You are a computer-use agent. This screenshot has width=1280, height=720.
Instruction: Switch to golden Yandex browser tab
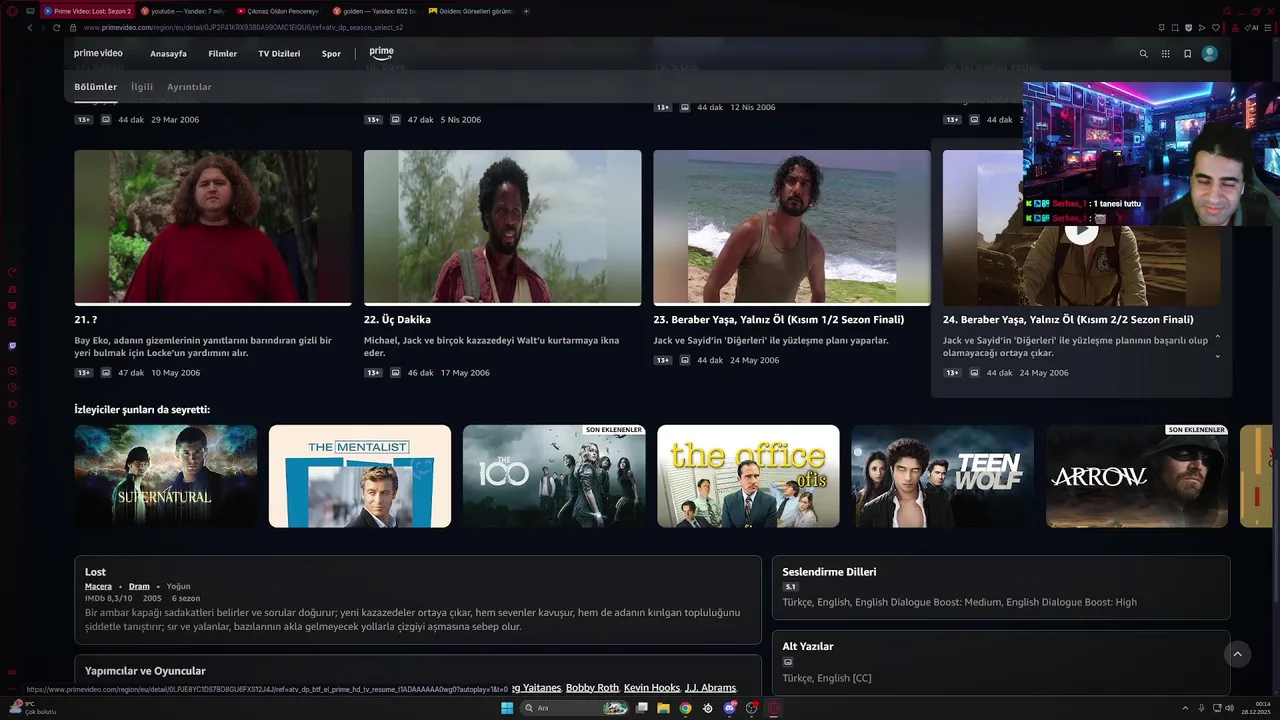[373, 11]
